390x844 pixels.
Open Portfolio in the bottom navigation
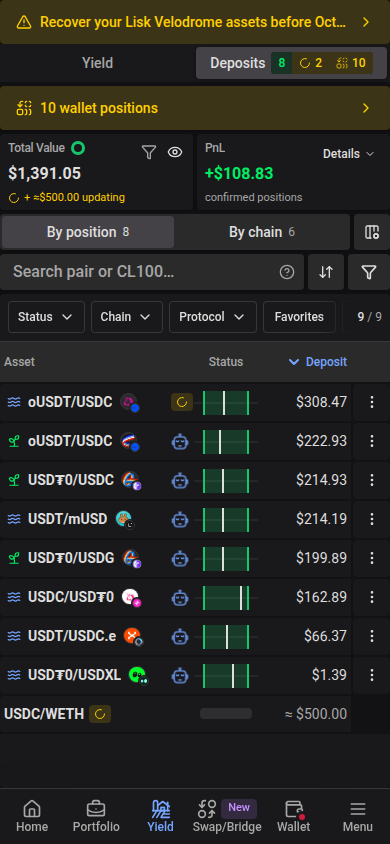pyautogui.click(x=96, y=817)
